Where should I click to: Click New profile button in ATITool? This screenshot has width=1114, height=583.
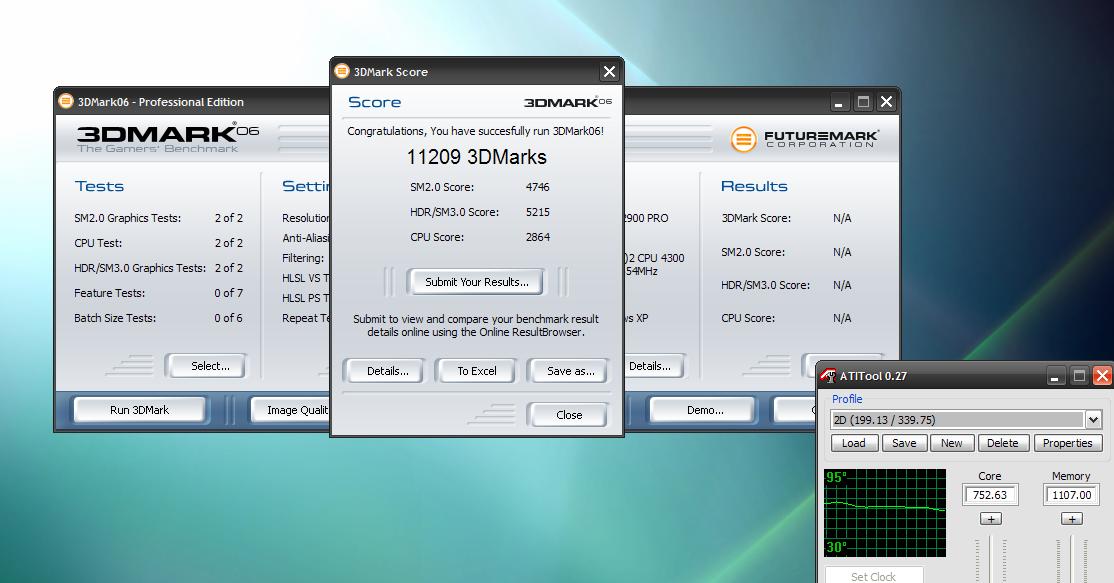pos(951,443)
